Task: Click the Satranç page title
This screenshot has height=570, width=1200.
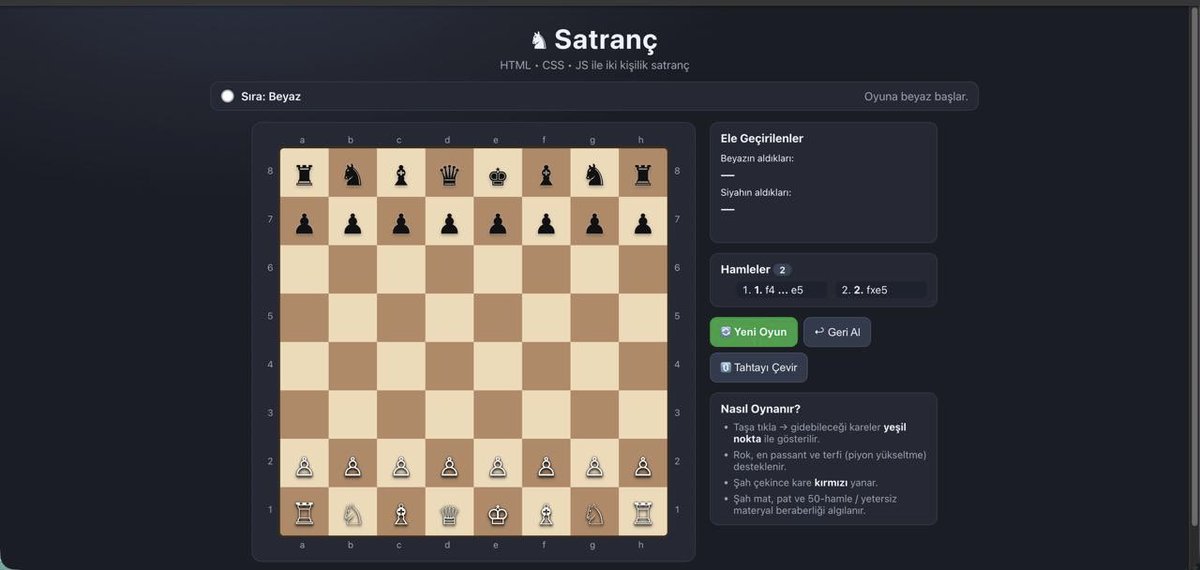Action: [594, 40]
